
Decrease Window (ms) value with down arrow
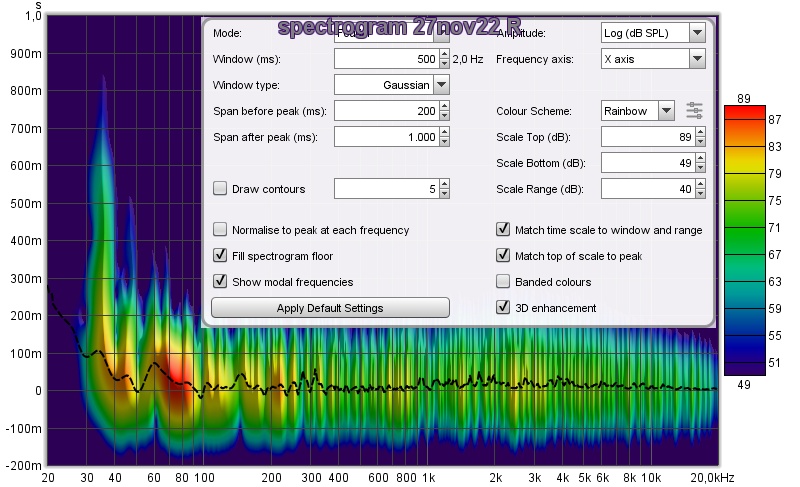(x=444, y=64)
